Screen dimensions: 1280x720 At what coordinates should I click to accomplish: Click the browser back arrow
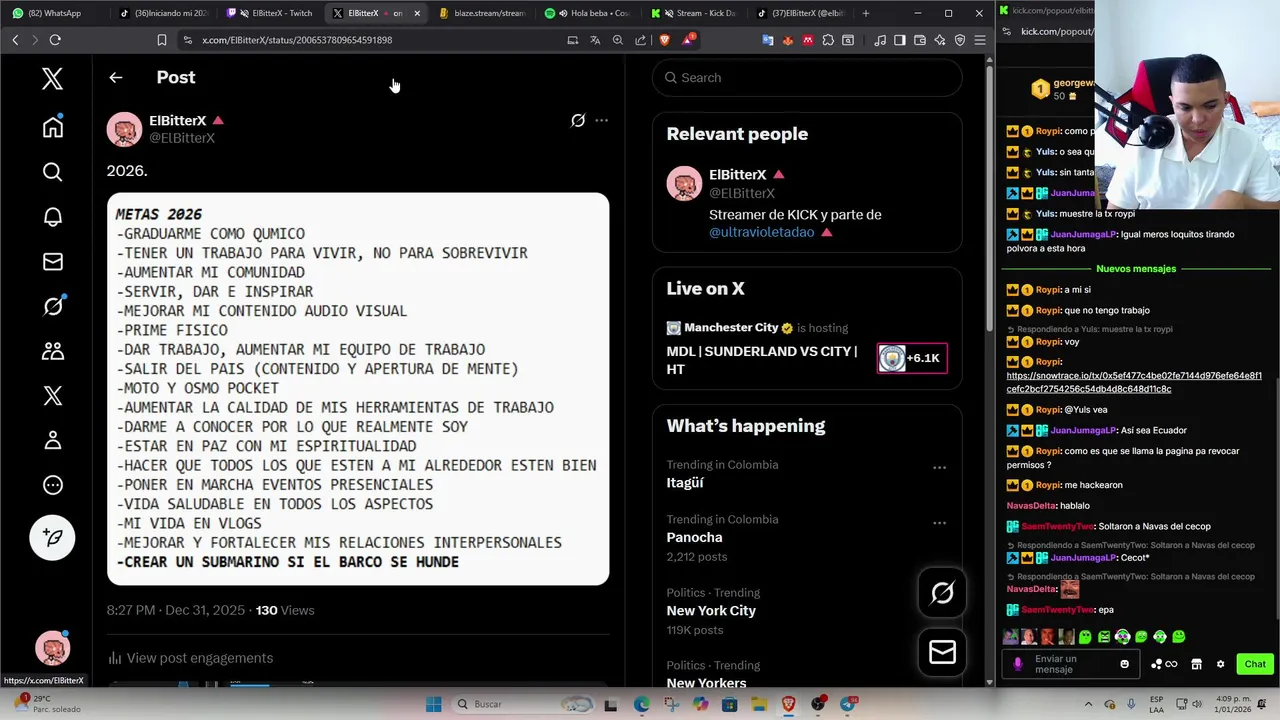click(15, 40)
